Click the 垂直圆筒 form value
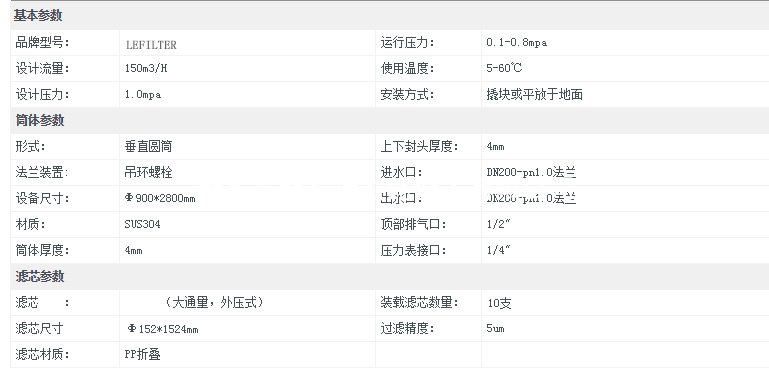 pyautogui.click(x=149, y=147)
